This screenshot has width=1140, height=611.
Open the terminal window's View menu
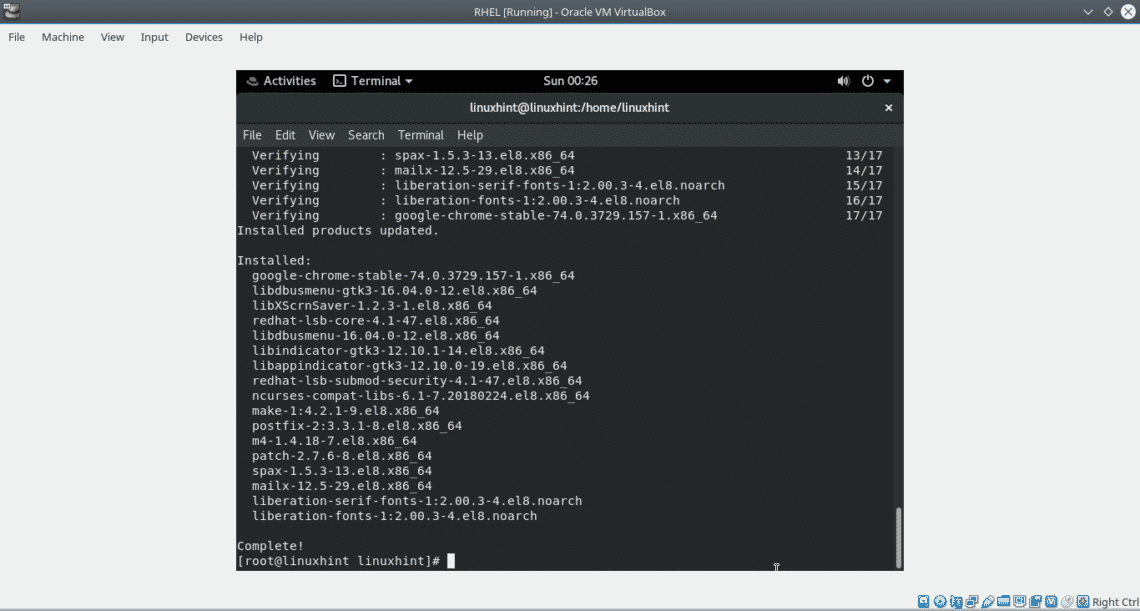321,135
